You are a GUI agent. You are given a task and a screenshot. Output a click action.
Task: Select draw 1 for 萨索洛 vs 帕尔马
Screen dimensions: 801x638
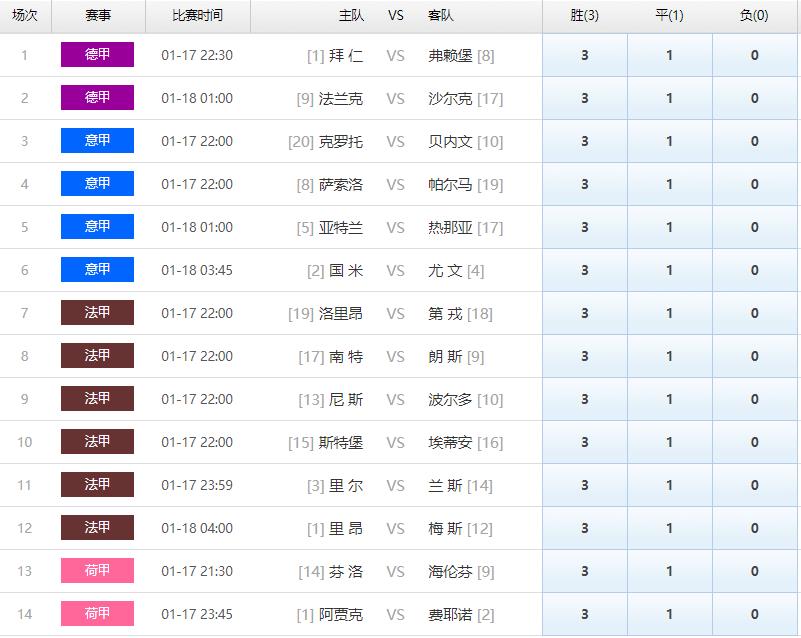(x=670, y=184)
